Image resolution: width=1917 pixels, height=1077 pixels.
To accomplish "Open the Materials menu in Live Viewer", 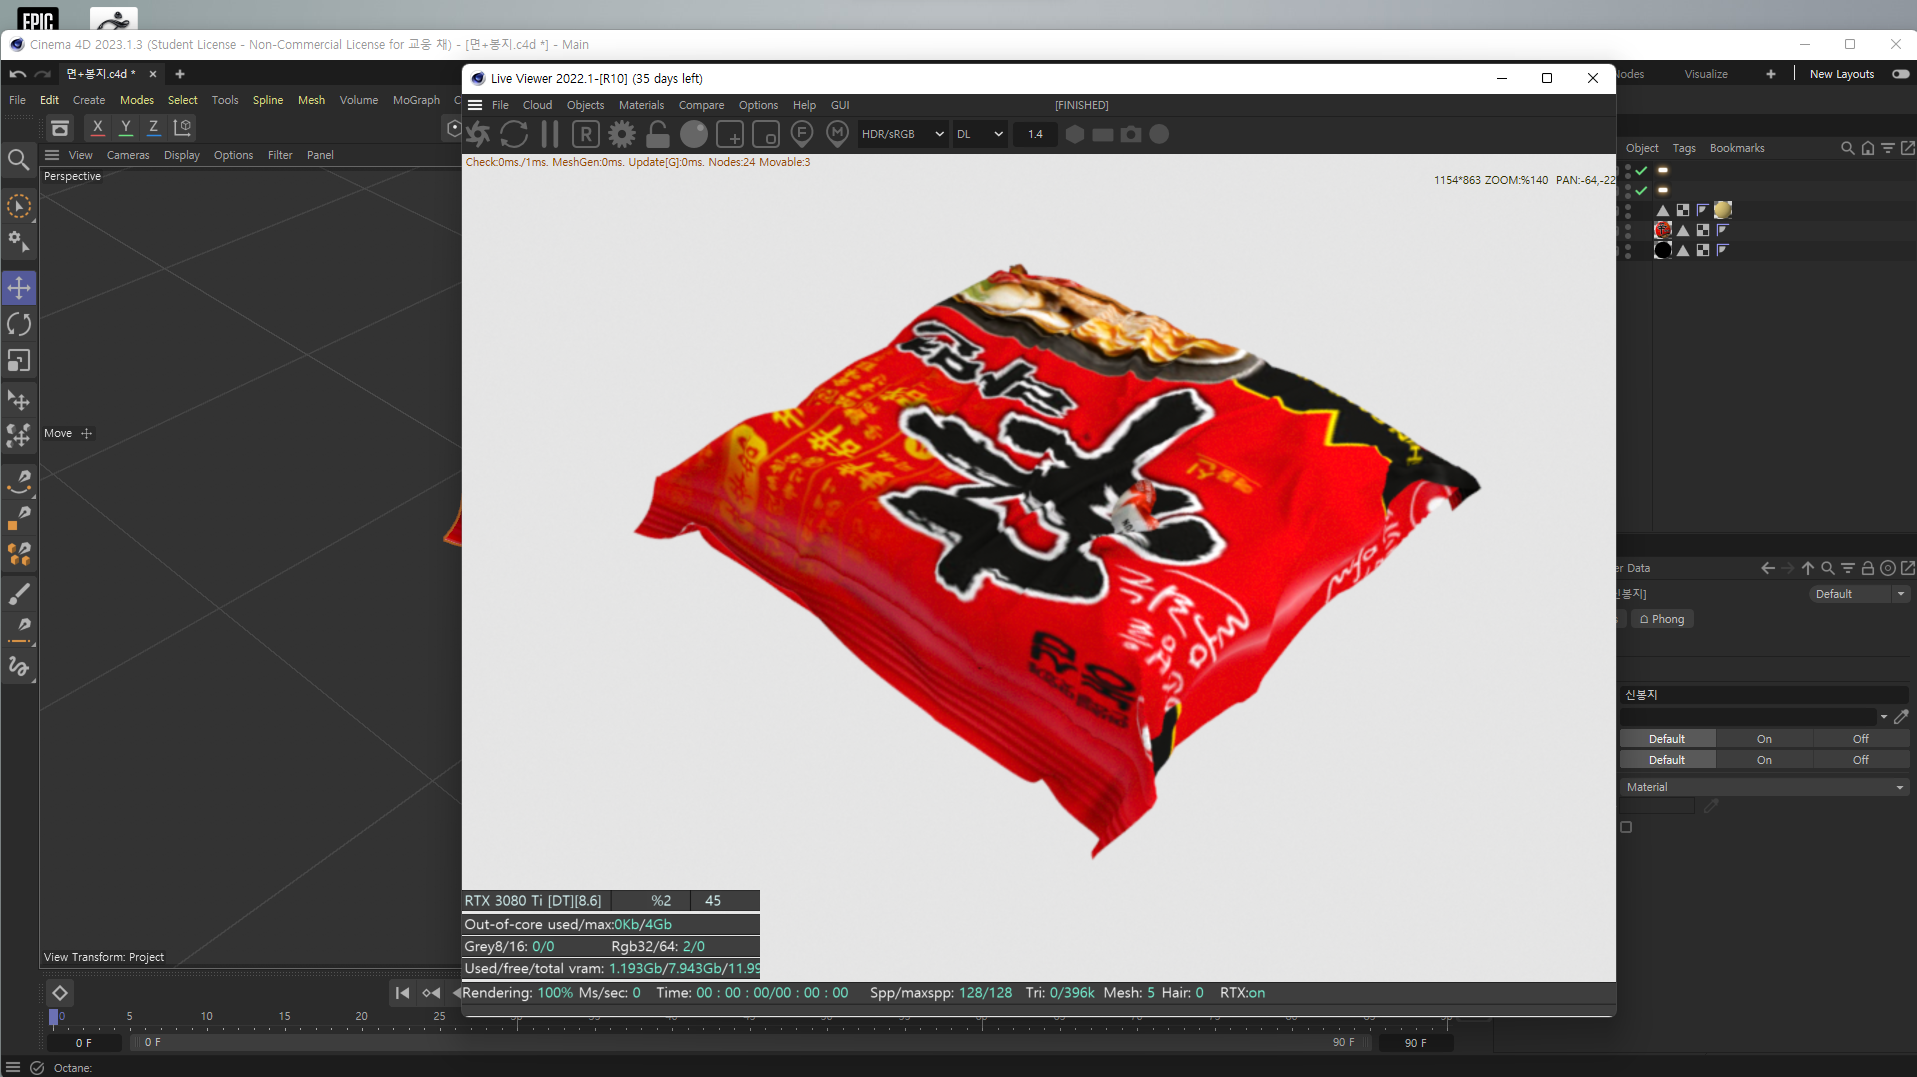I will (641, 105).
